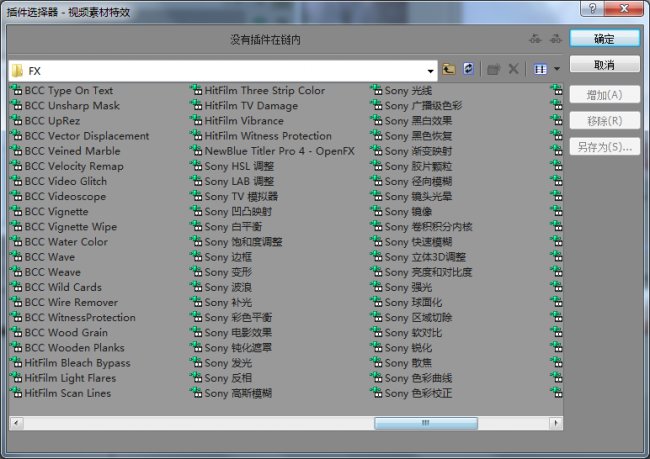Select BCC Type On Text plugin
The height and width of the screenshot is (459, 650).
pos(62,90)
